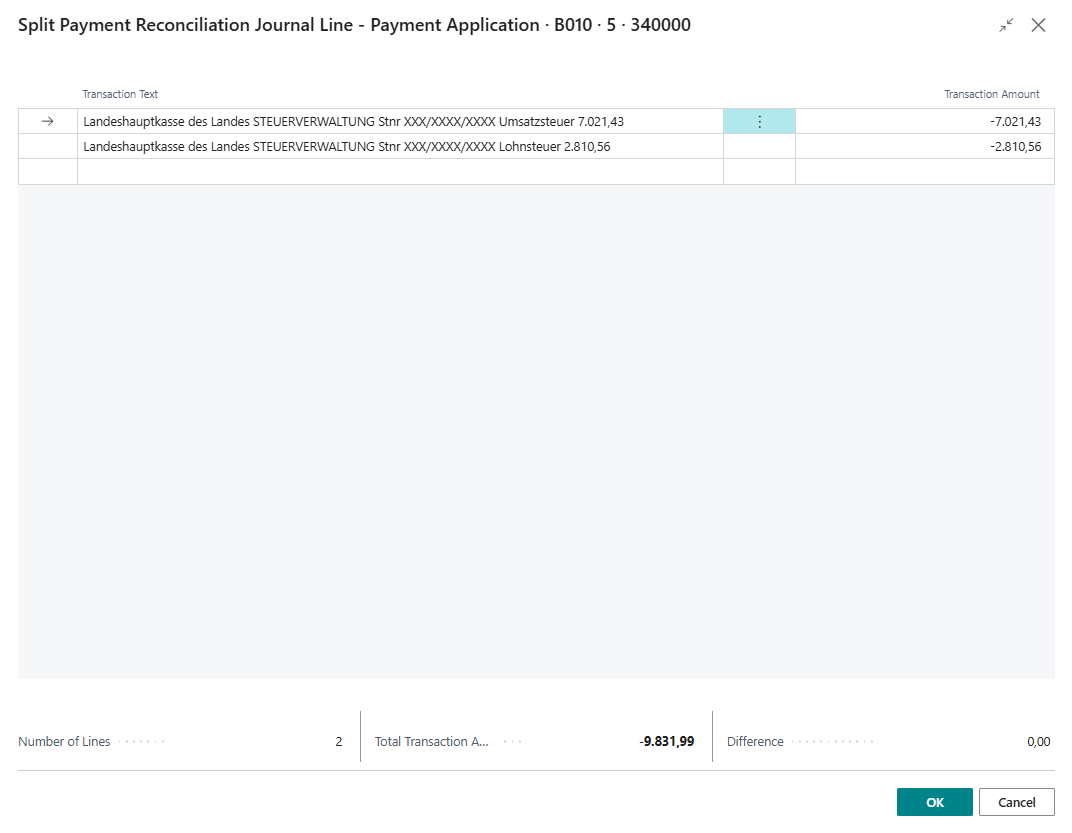Viewport: 1072px width, 833px height.
Task: Open the three-dot row menu for Umsatzsteuer line
Action: tap(759, 121)
